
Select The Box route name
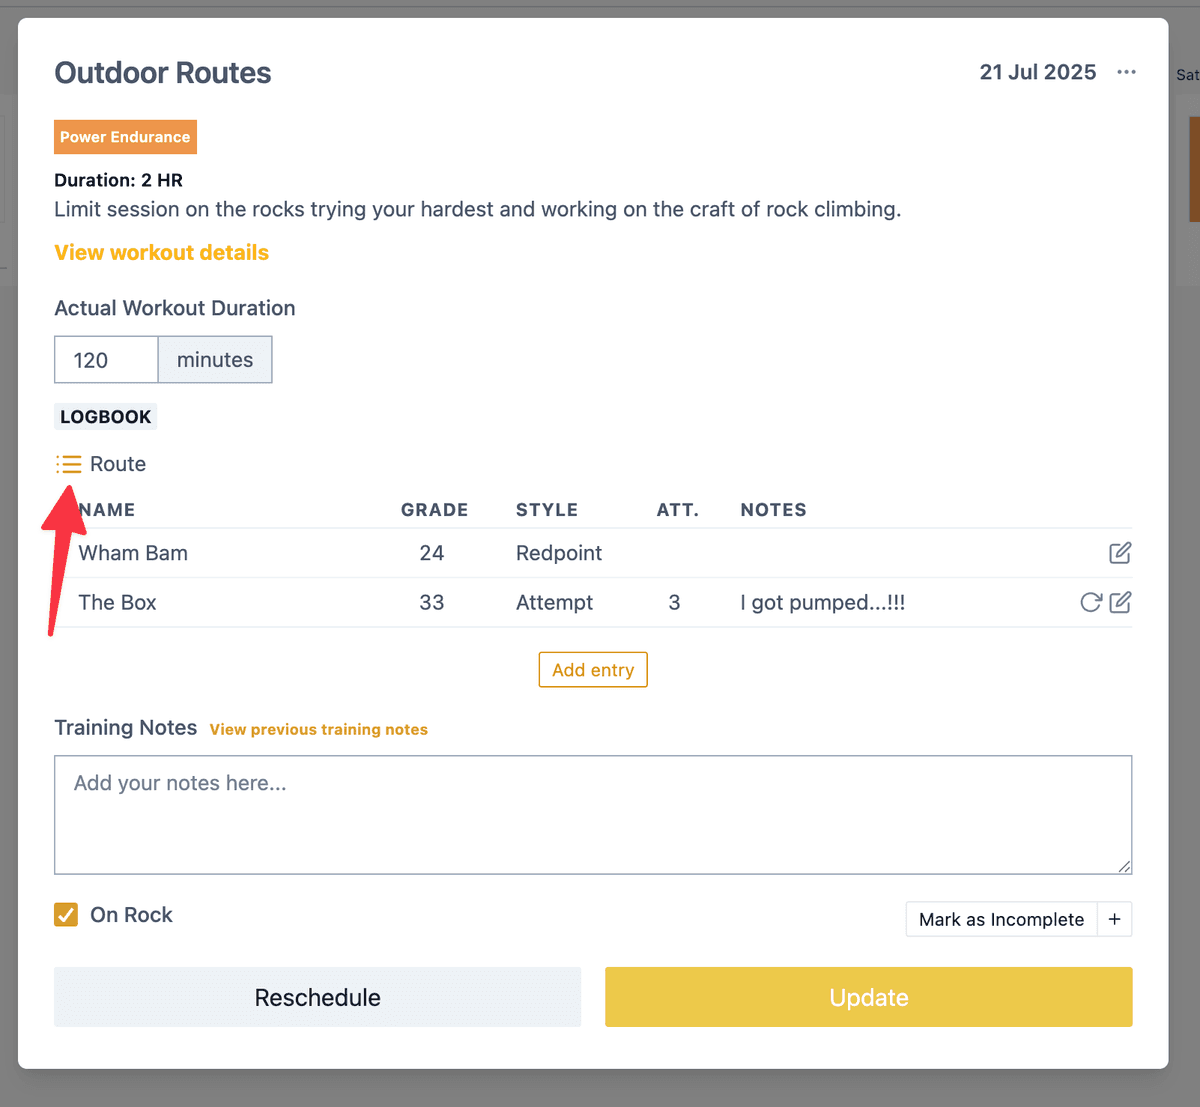click(x=117, y=602)
